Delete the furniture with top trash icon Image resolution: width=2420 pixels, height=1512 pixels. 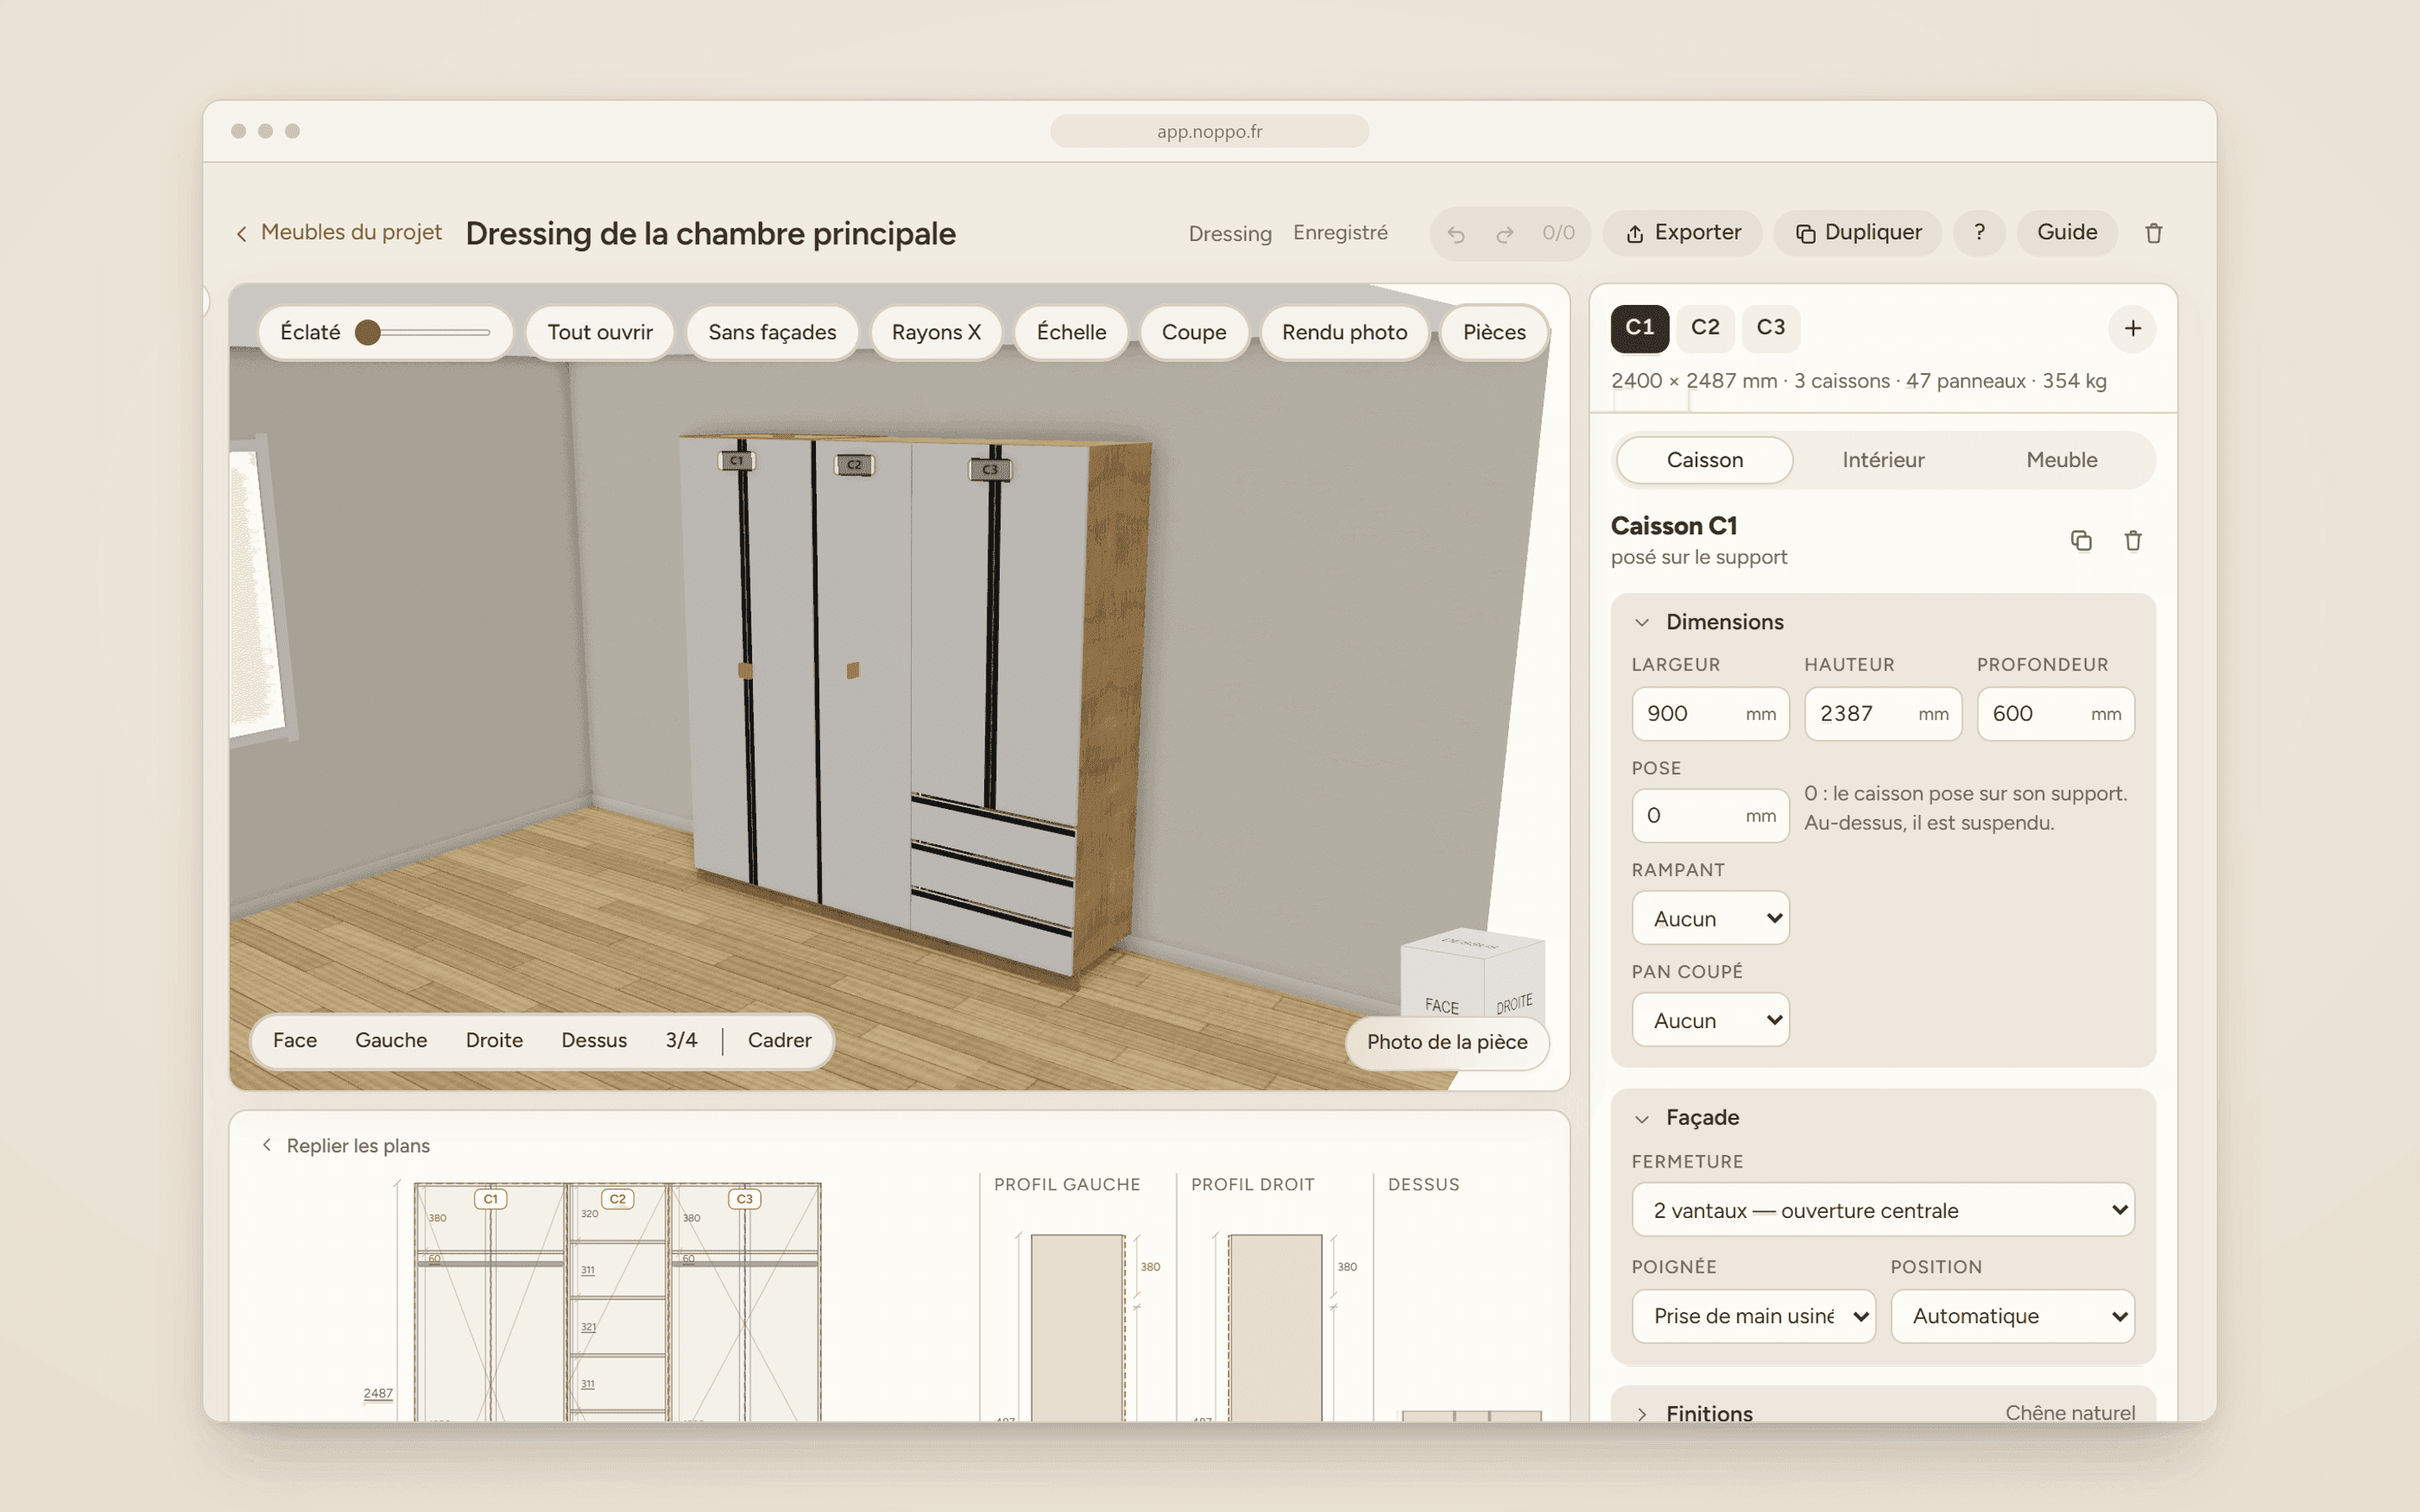tap(2154, 233)
